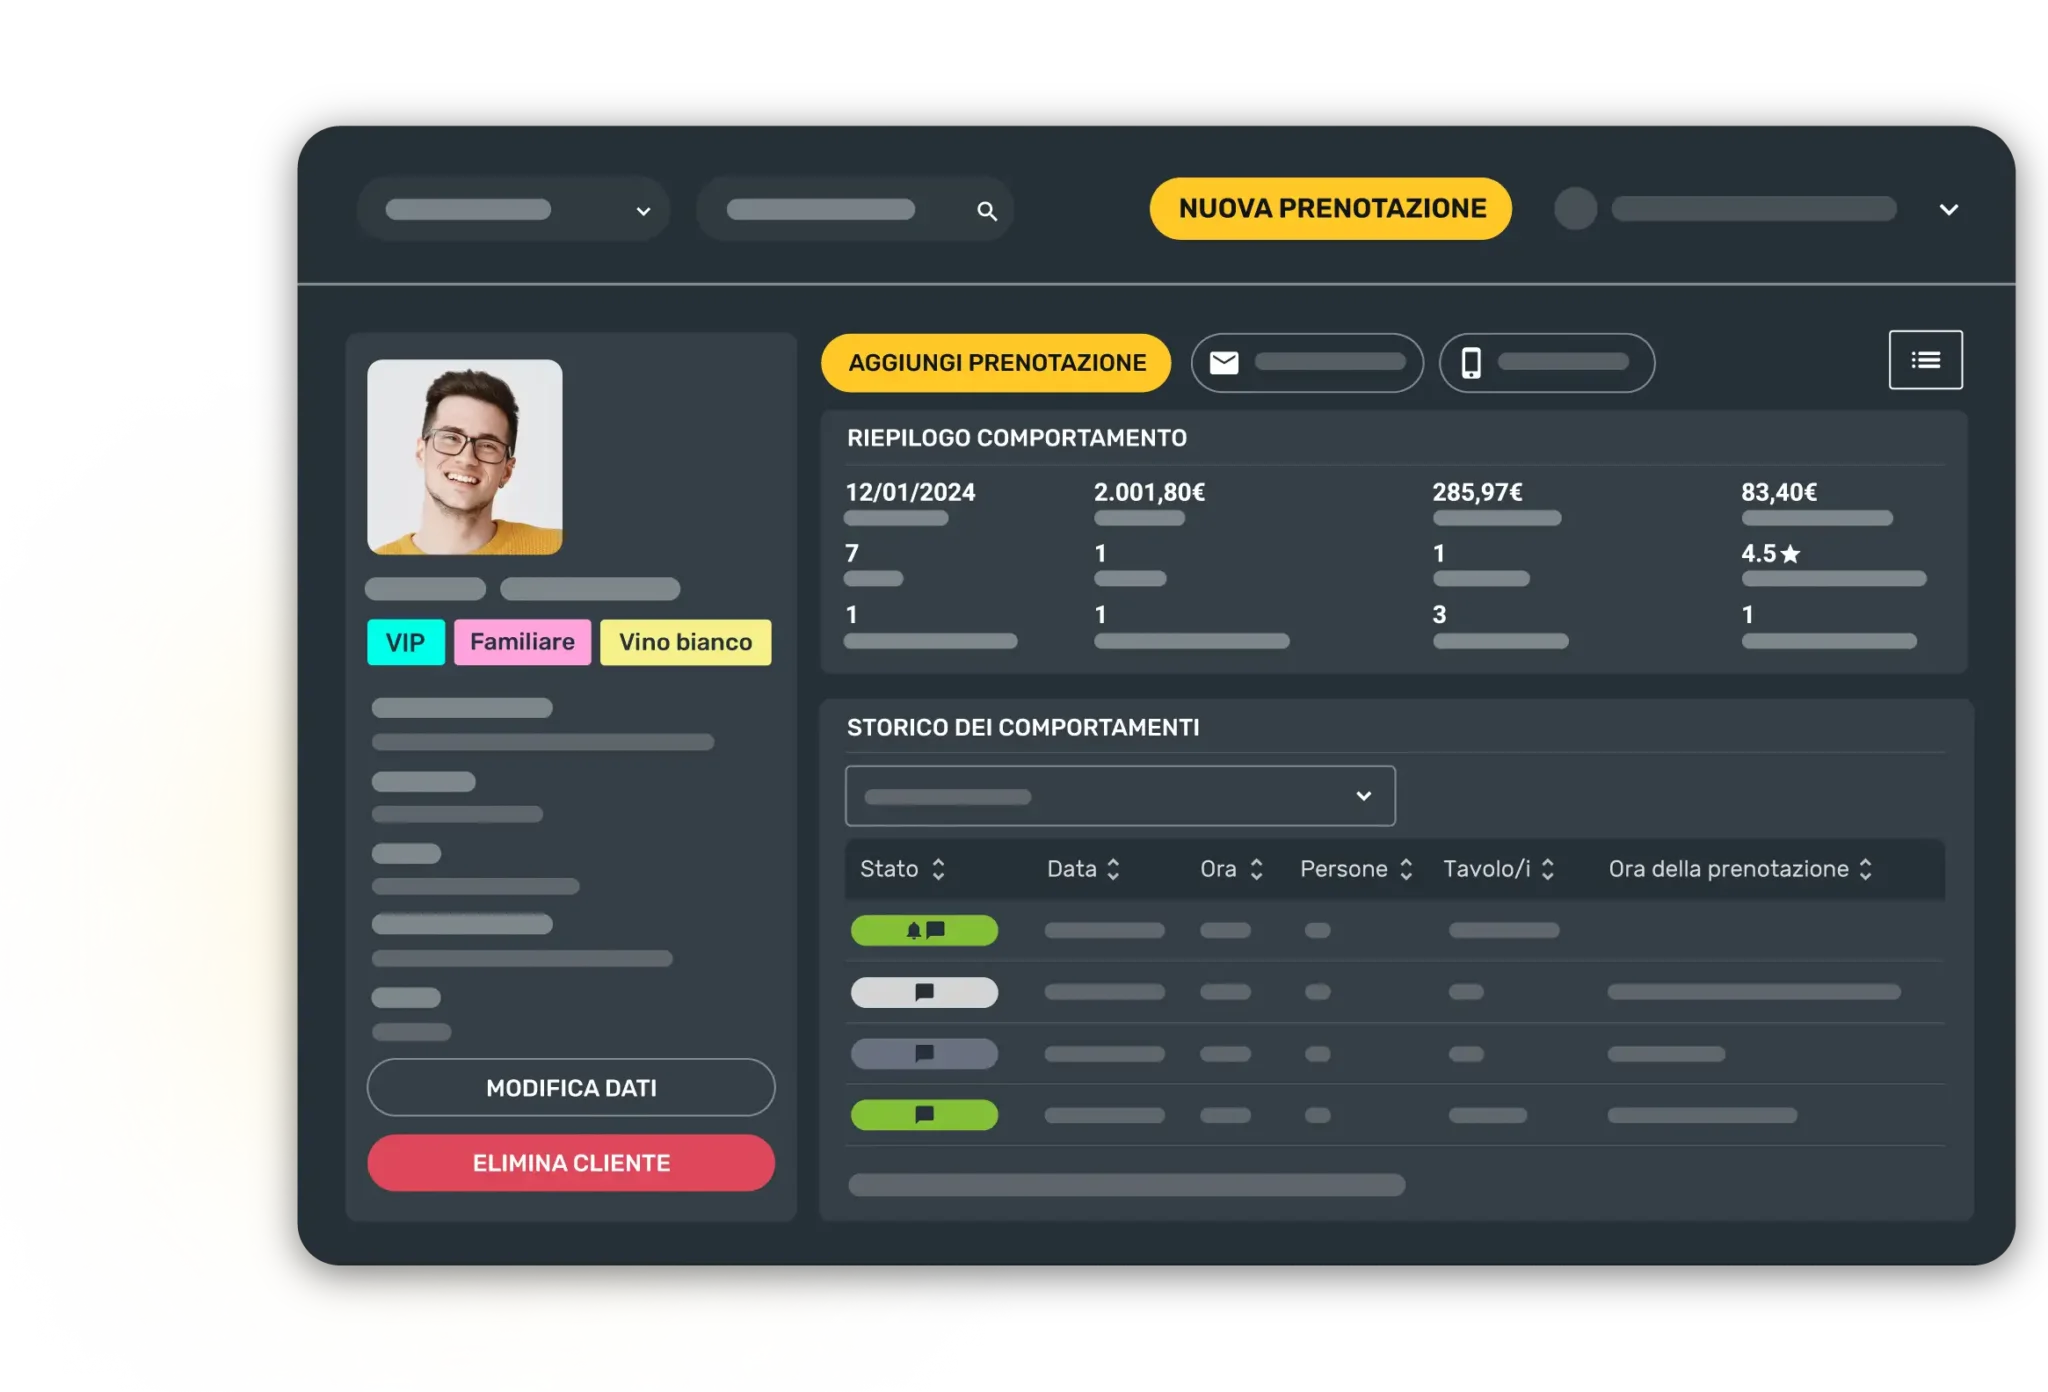Click the green status badge with bell

pyautogui.click(x=924, y=930)
